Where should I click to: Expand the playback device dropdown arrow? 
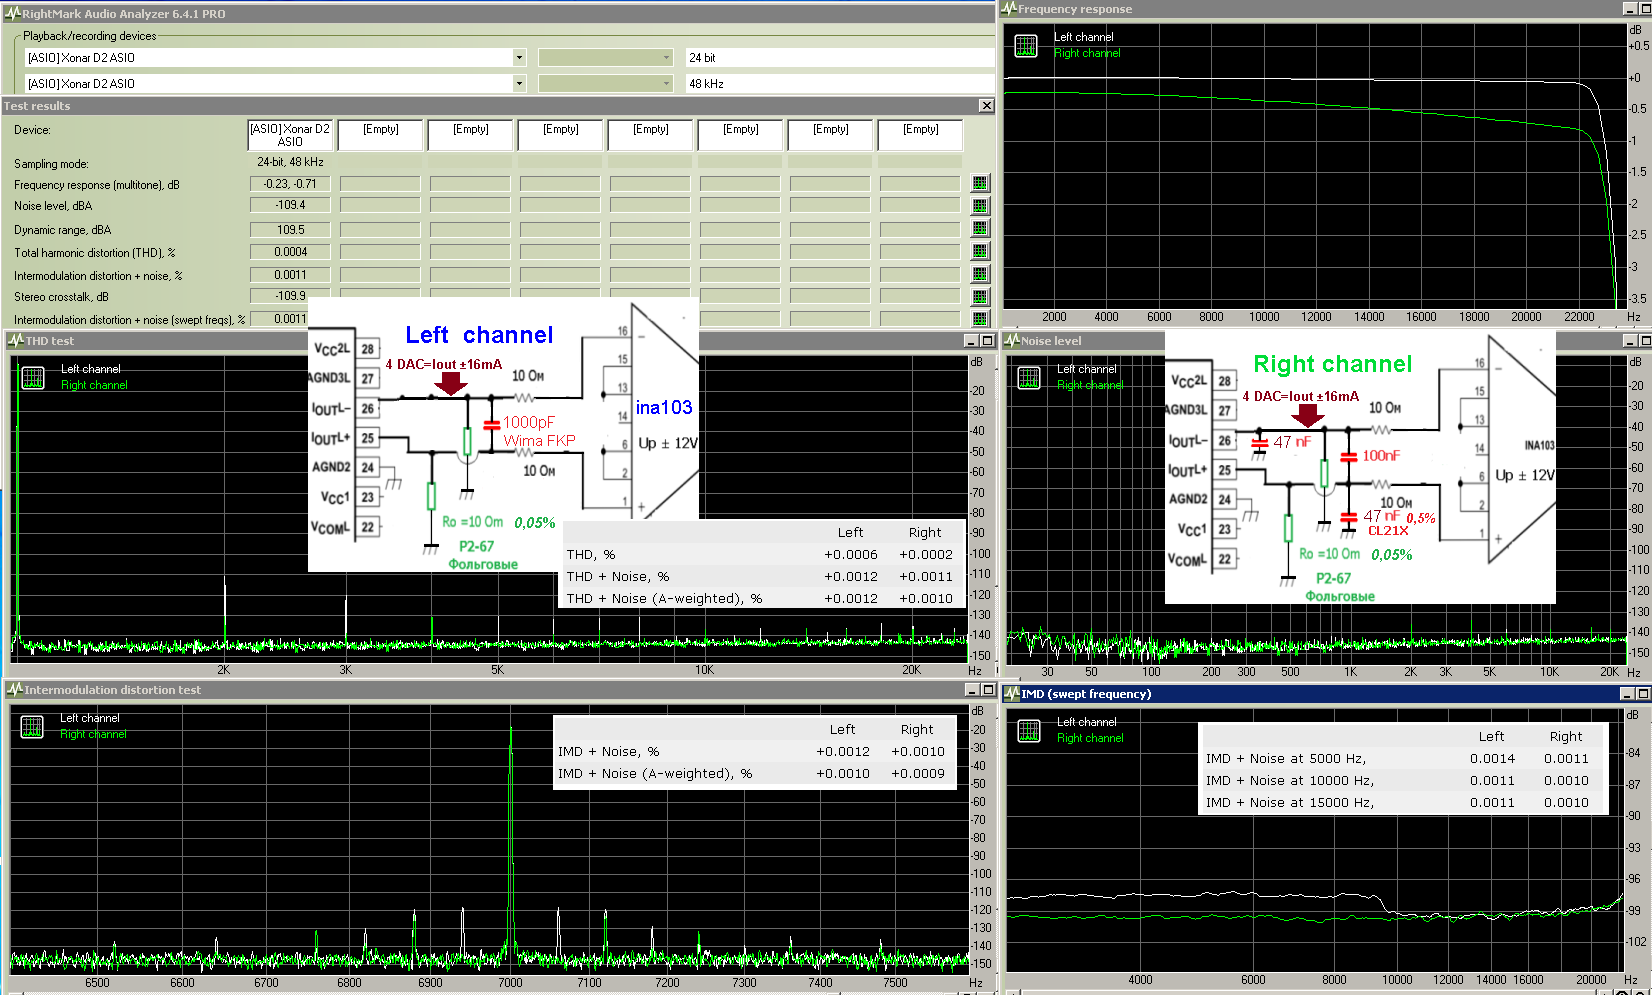point(519,58)
